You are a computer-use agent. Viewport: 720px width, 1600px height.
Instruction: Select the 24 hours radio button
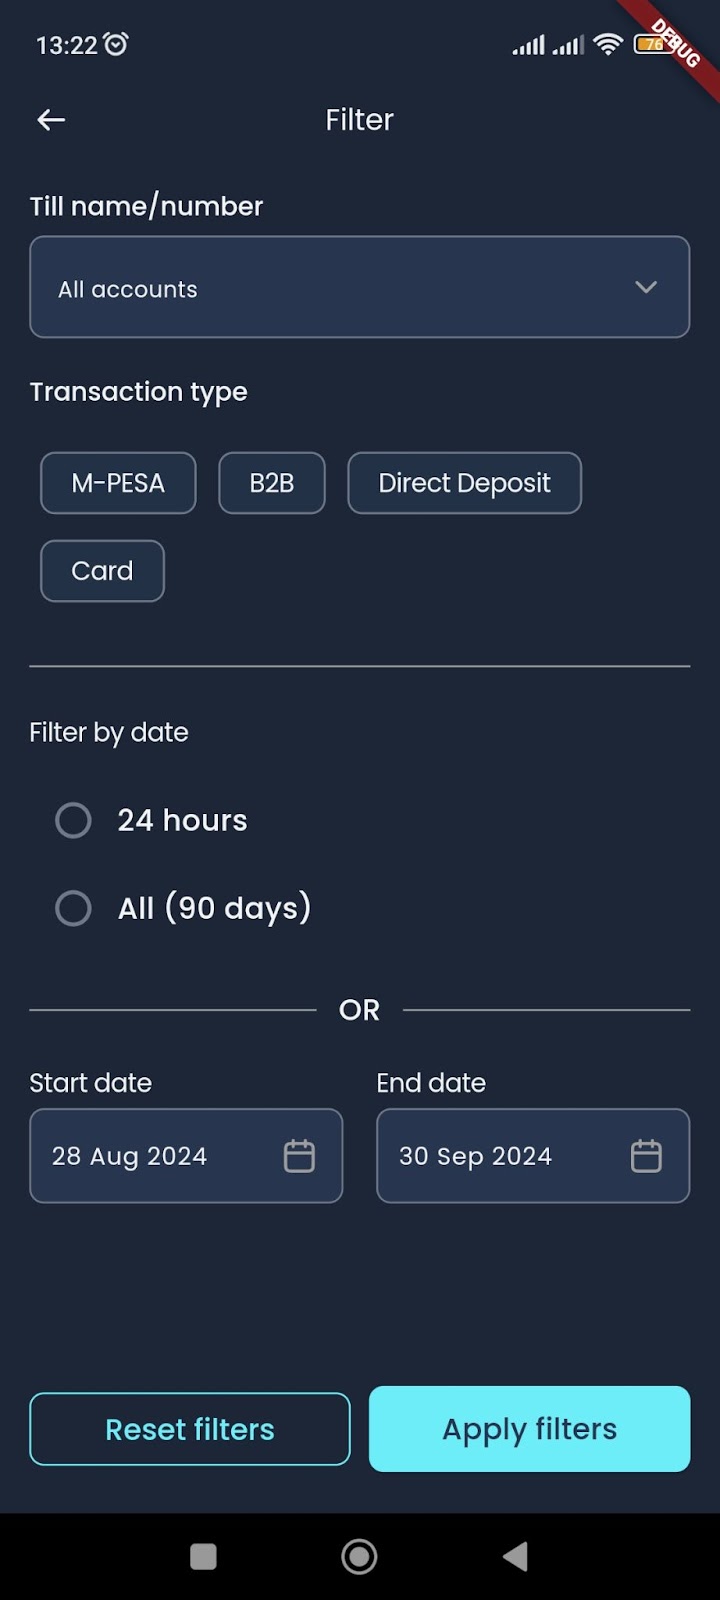tap(73, 819)
